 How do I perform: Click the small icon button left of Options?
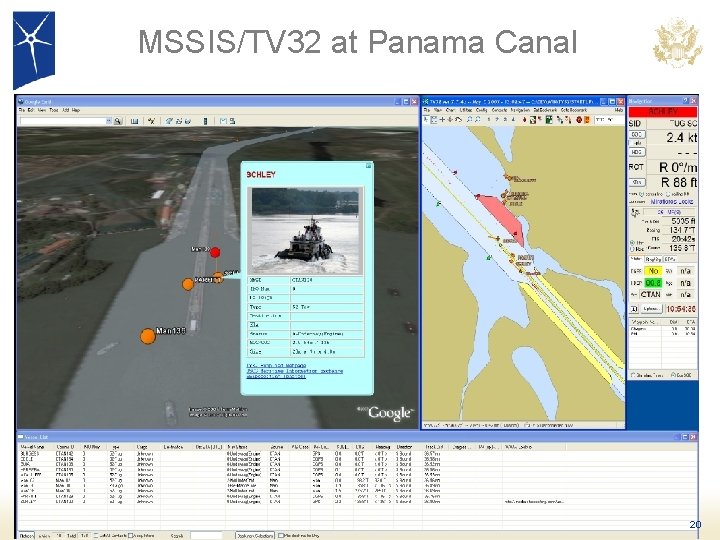[x=634, y=309]
